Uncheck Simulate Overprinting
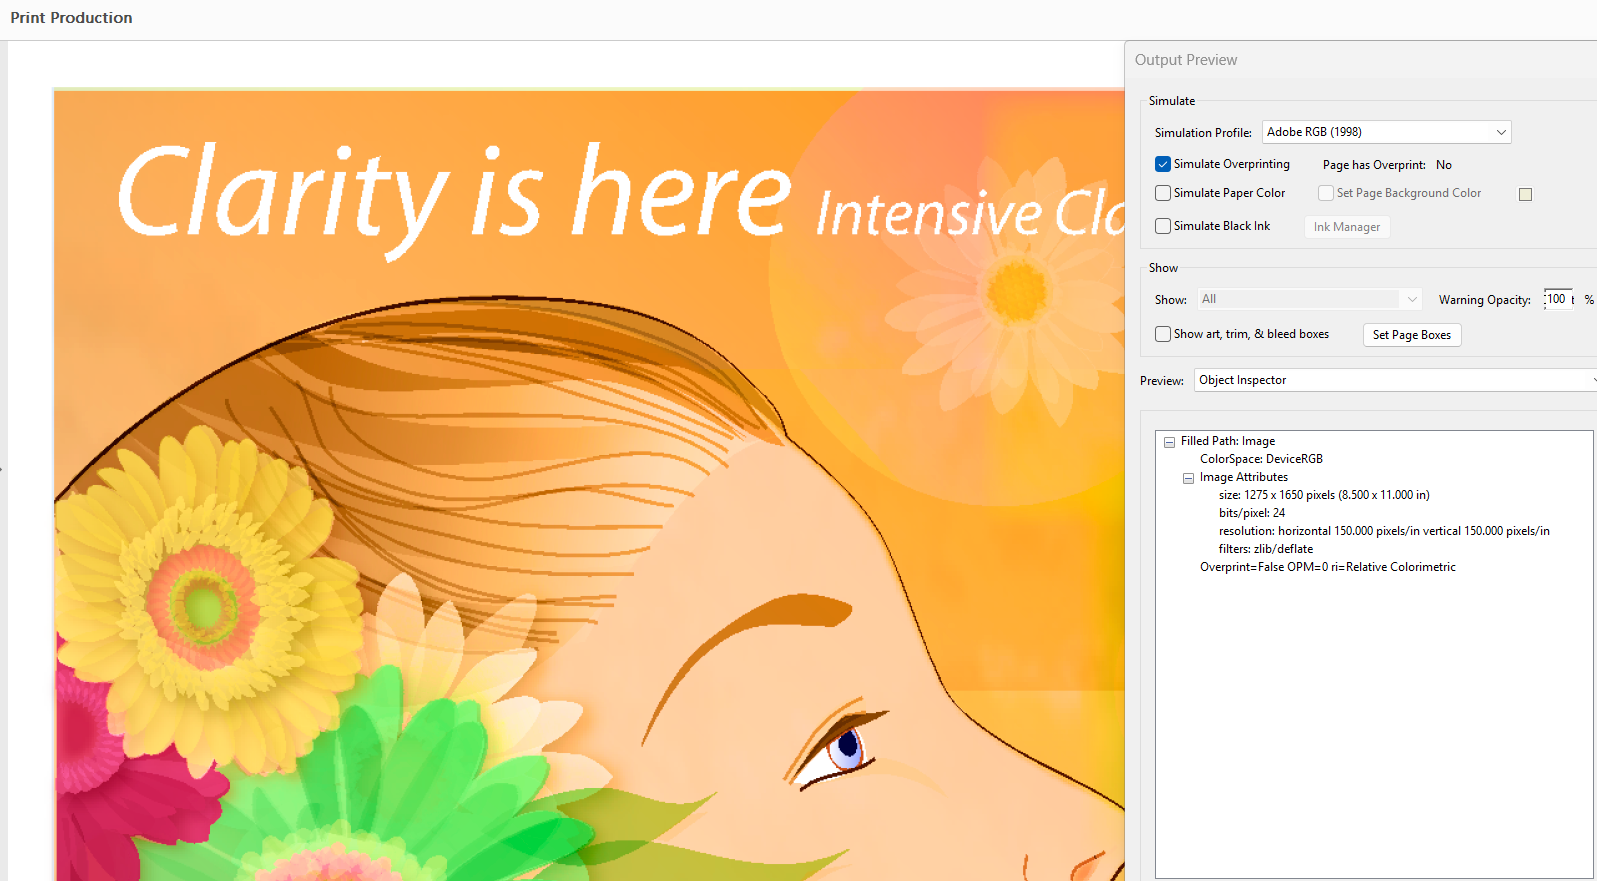Screen dimensions: 1597x881 [x=1163, y=164]
